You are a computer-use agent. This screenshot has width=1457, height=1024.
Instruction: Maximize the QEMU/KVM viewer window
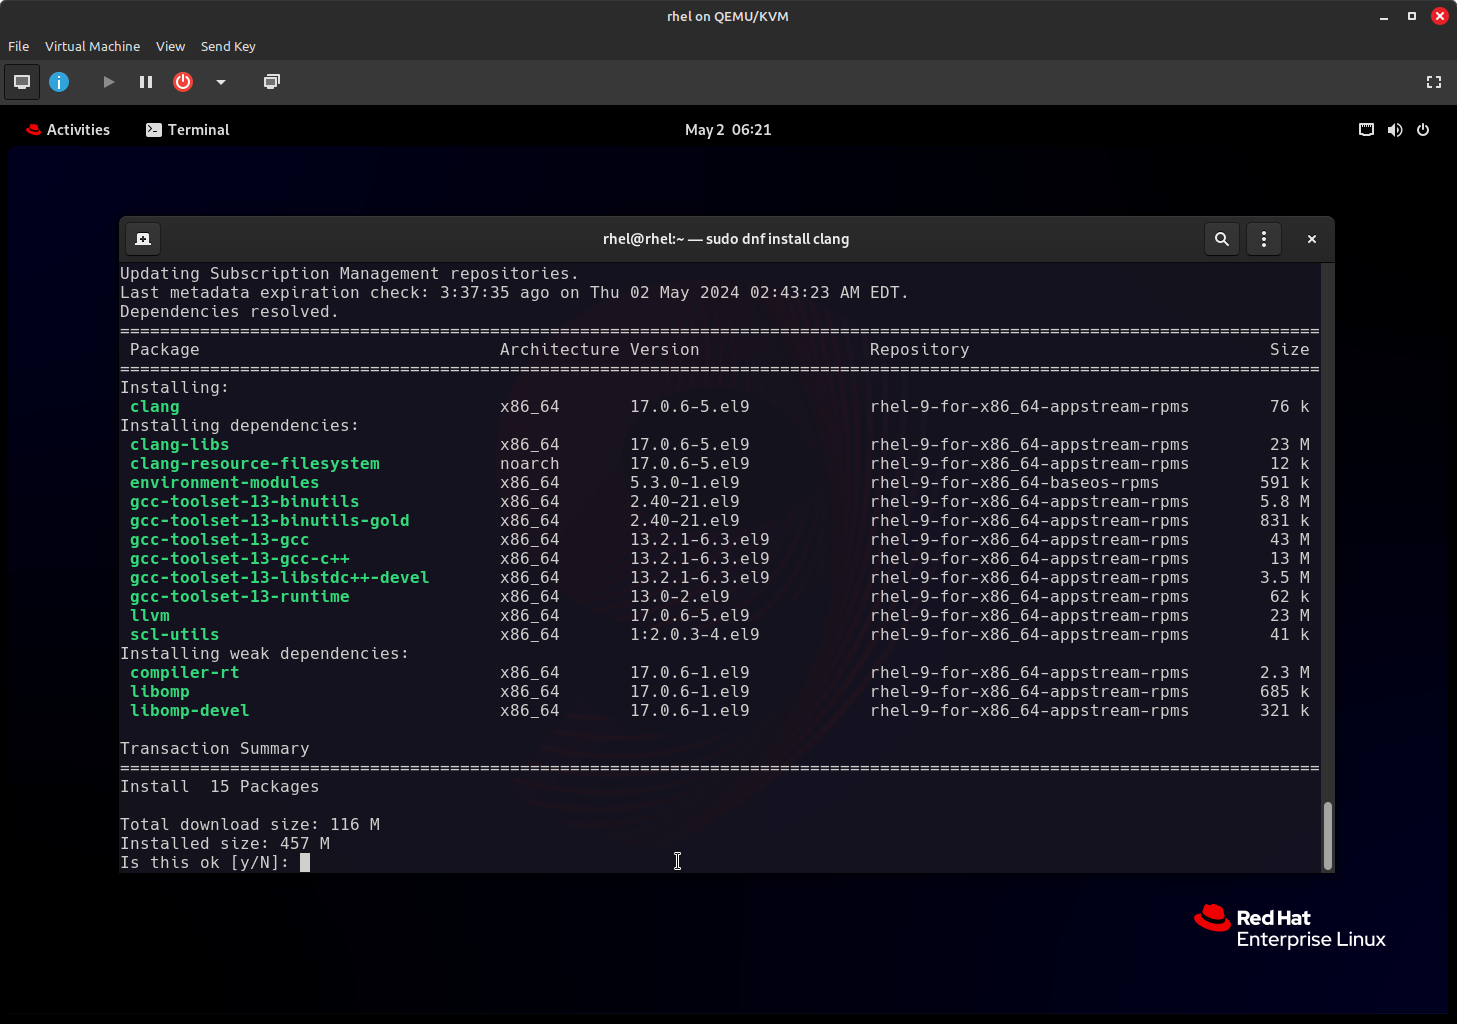pos(1412,16)
